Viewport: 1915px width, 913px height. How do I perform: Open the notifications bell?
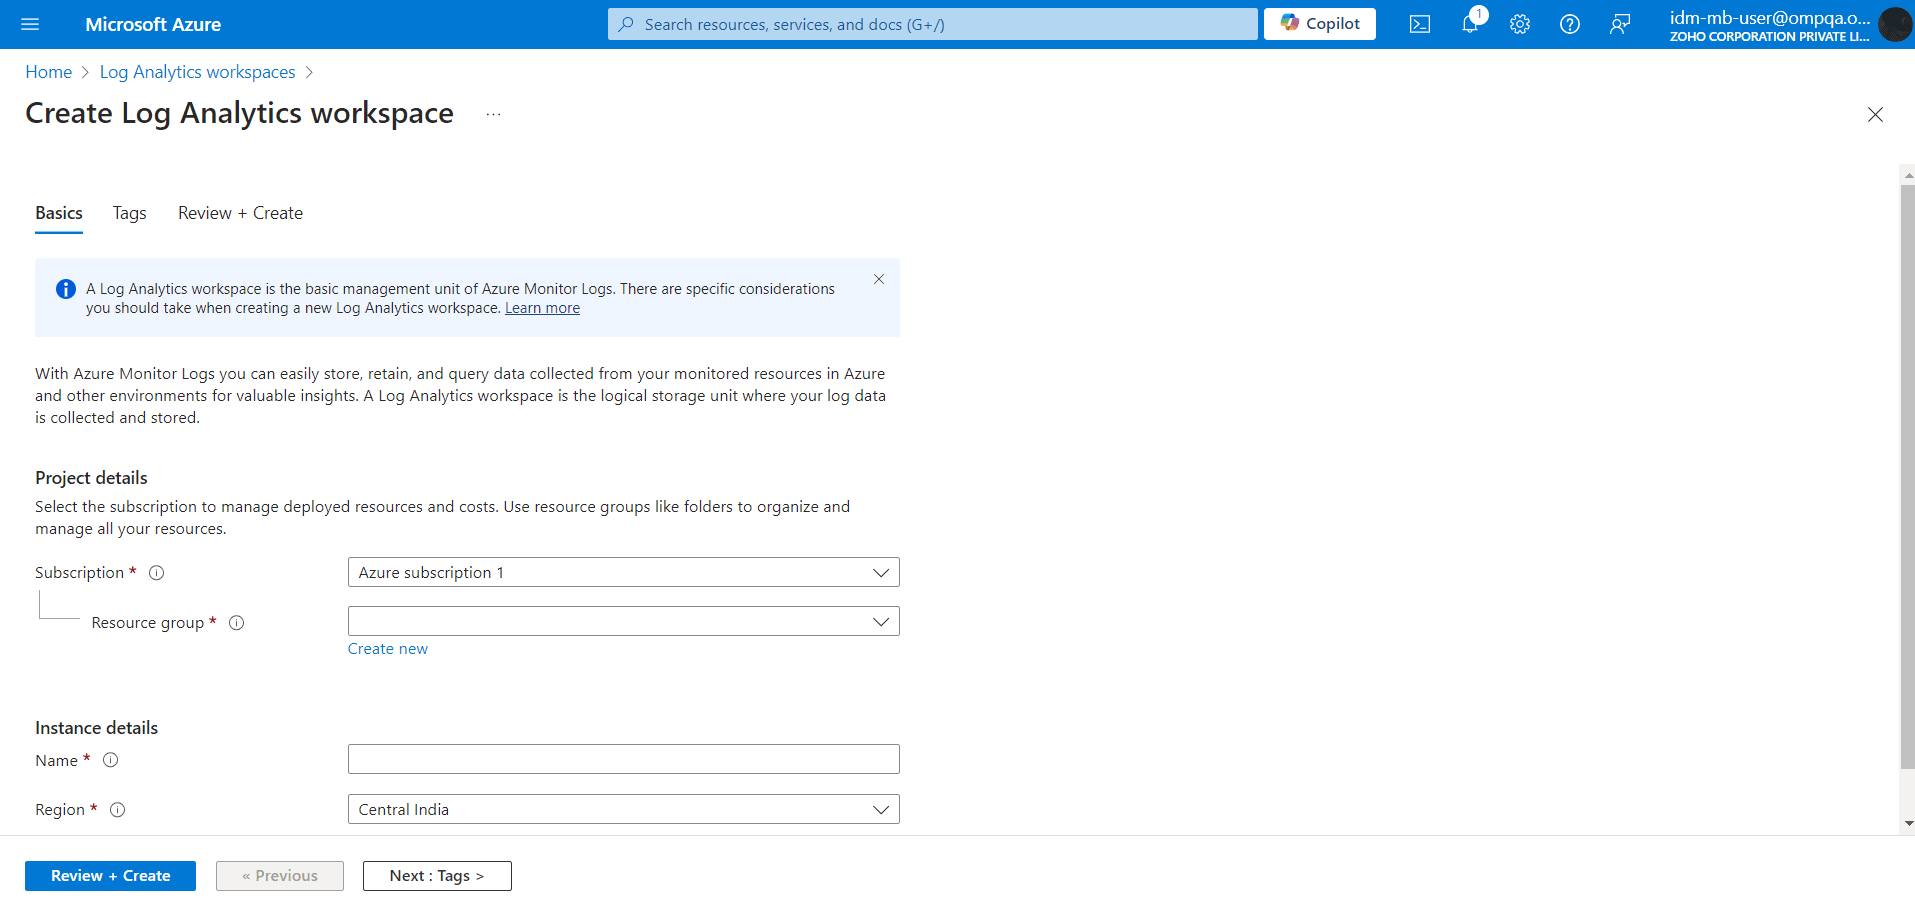click(1470, 24)
